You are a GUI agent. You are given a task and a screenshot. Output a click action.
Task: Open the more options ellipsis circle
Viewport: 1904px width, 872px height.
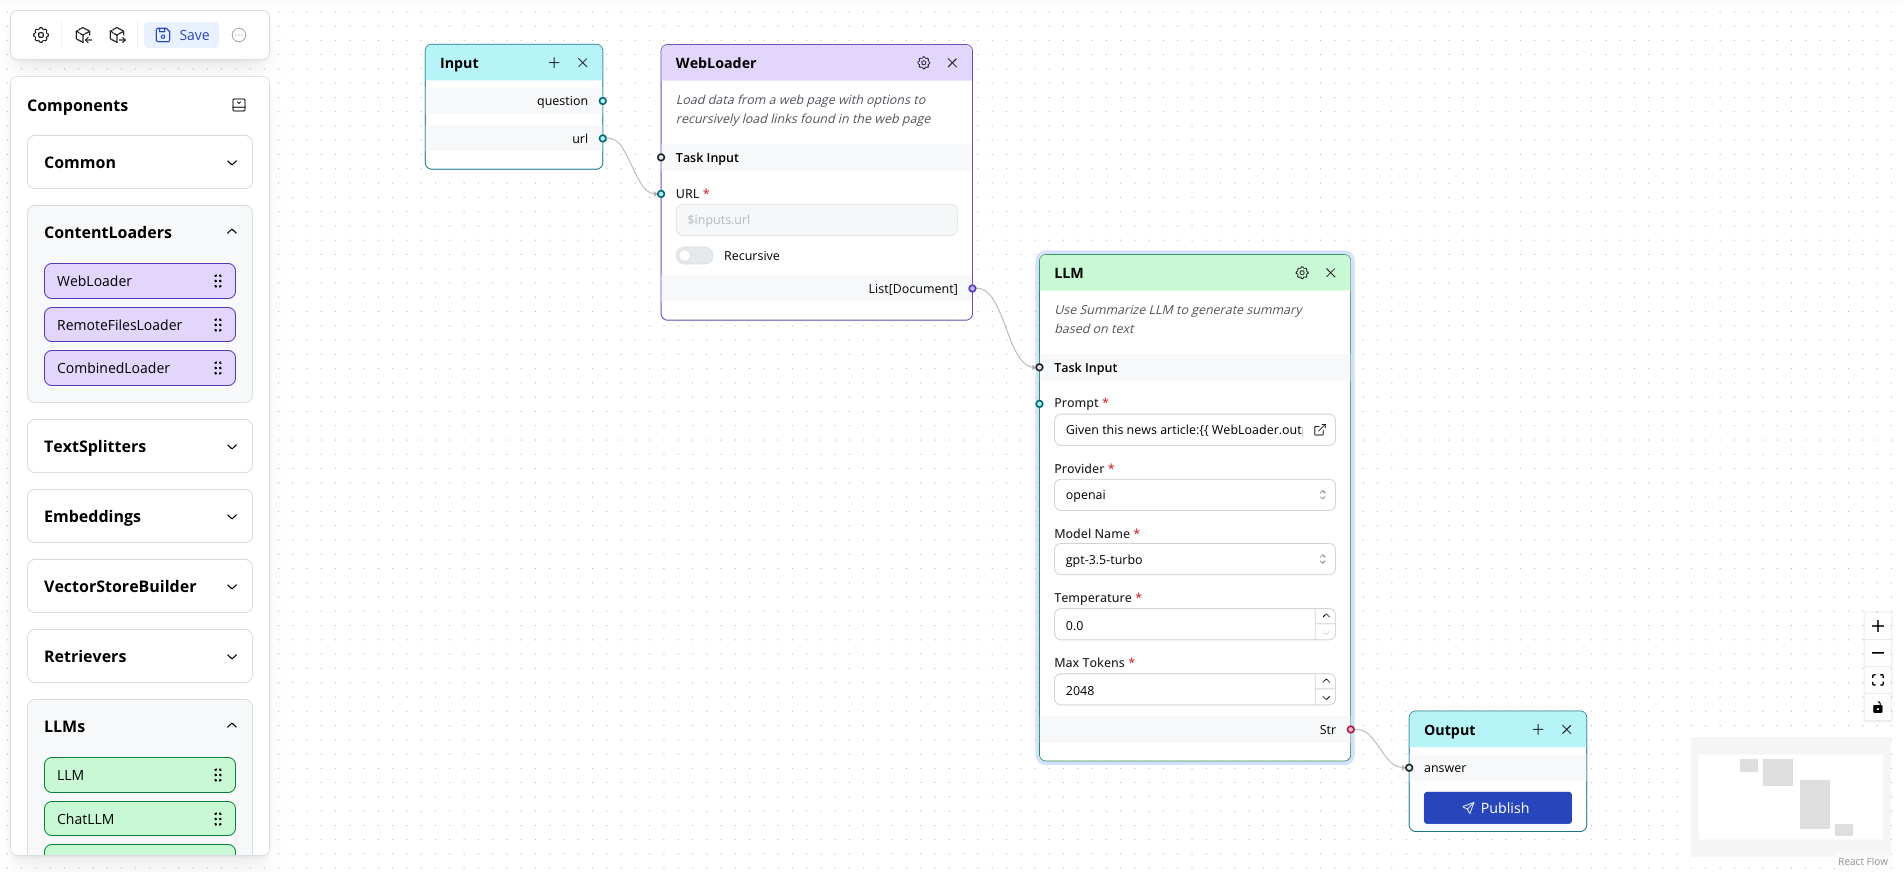(x=239, y=35)
